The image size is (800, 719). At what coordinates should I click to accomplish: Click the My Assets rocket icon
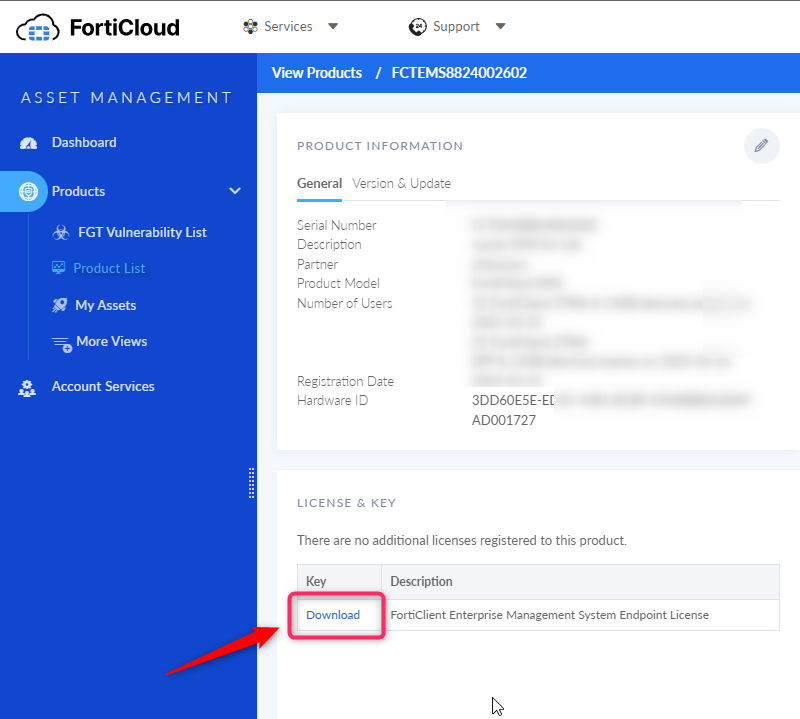(x=59, y=305)
